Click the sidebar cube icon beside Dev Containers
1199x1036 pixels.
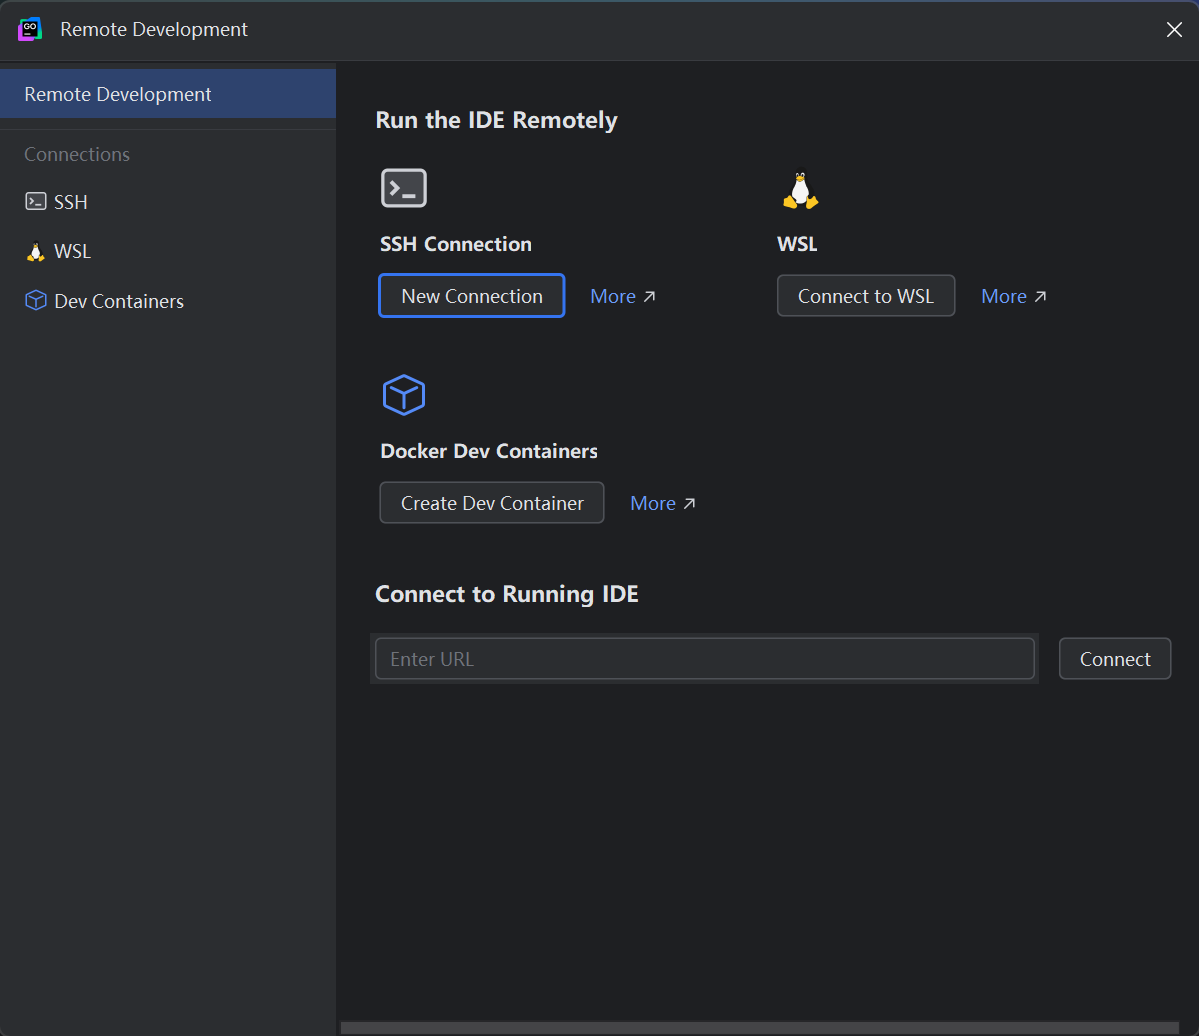click(36, 301)
